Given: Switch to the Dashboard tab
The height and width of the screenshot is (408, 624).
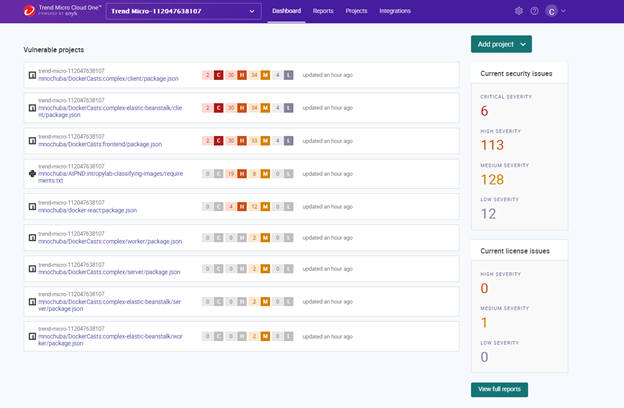Looking at the screenshot, I should [287, 11].
